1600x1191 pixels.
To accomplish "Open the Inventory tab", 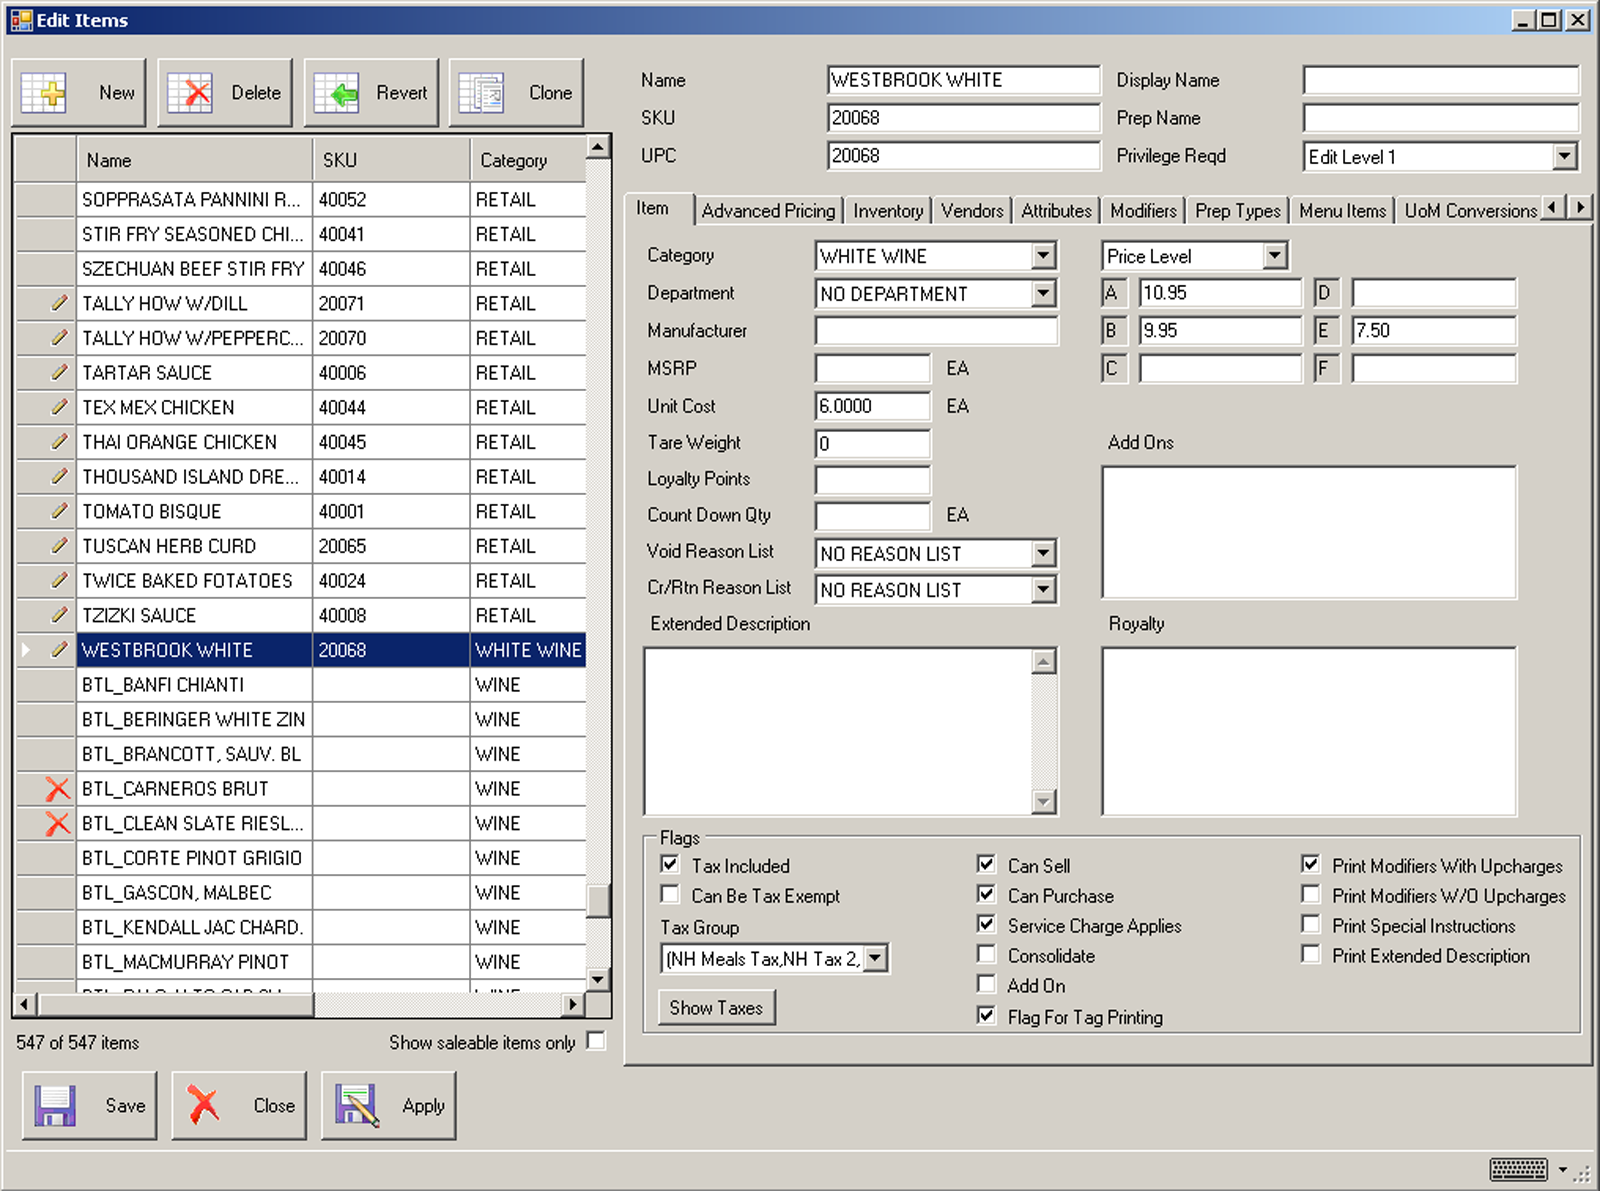I will coord(888,211).
